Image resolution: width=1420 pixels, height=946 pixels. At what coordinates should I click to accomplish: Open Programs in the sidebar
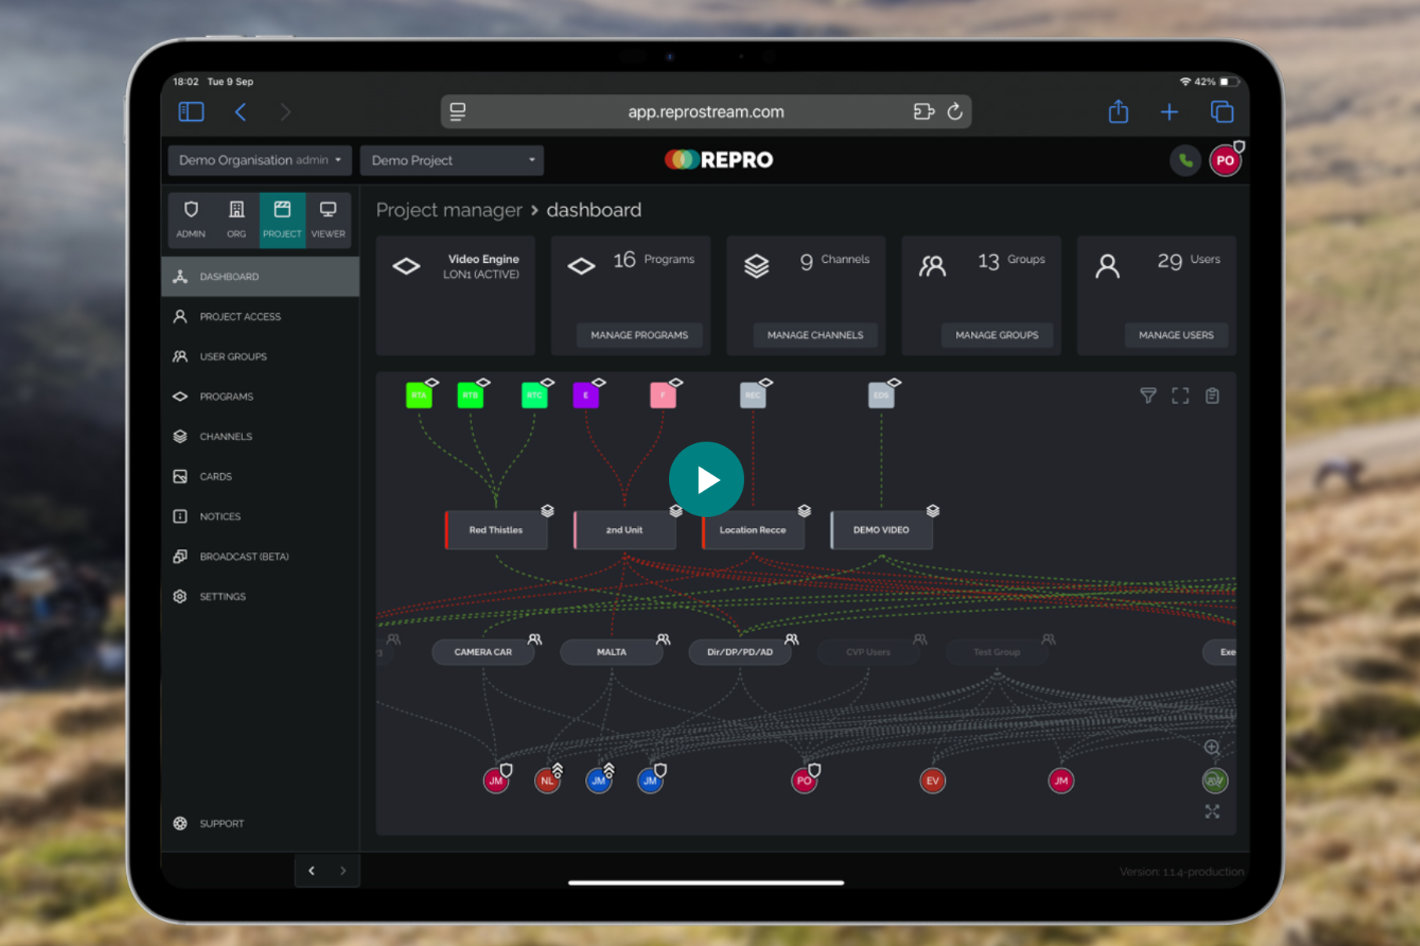pyautogui.click(x=226, y=397)
